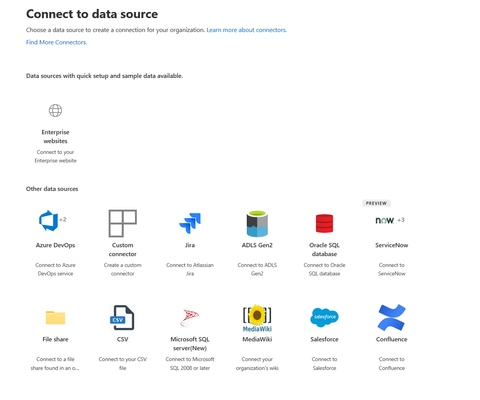Image resolution: width=480 pixels, height=400 pixels.
Task: Select the Oracle SQL database icon
Action: pyautogui.click(x=324, y=223)
